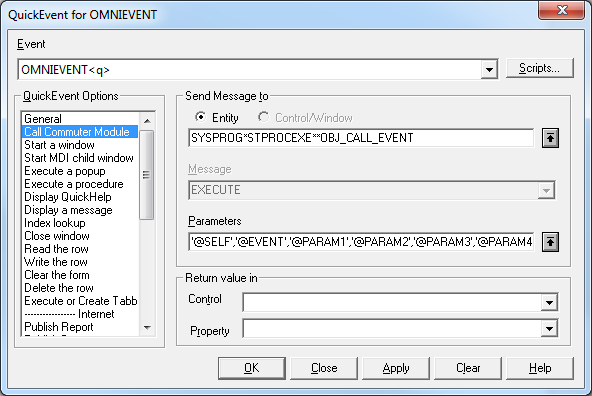The width and height of the screenshot is (592, 396).
Task: Open the Event dropdown list
Action: click(x=489, y=69)
